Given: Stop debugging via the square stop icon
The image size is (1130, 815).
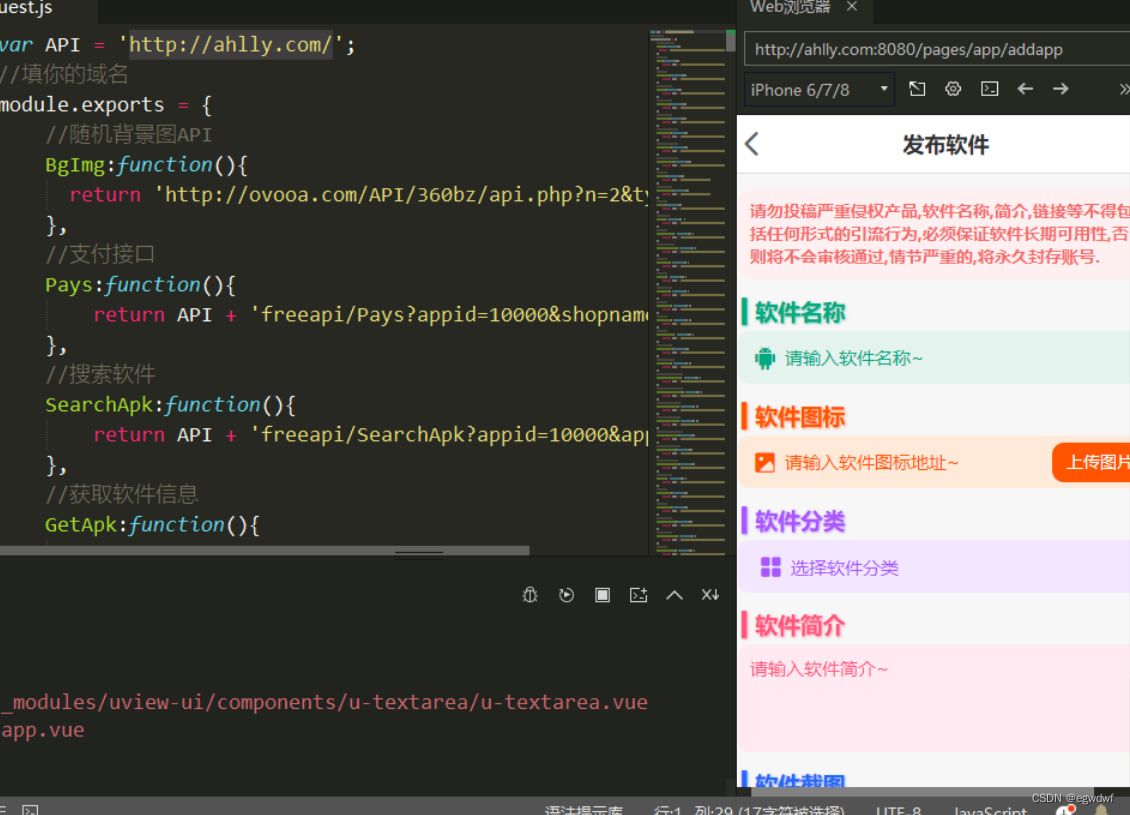Looking at the screenshot, I should pyautogui.click(x=602, y=595).
